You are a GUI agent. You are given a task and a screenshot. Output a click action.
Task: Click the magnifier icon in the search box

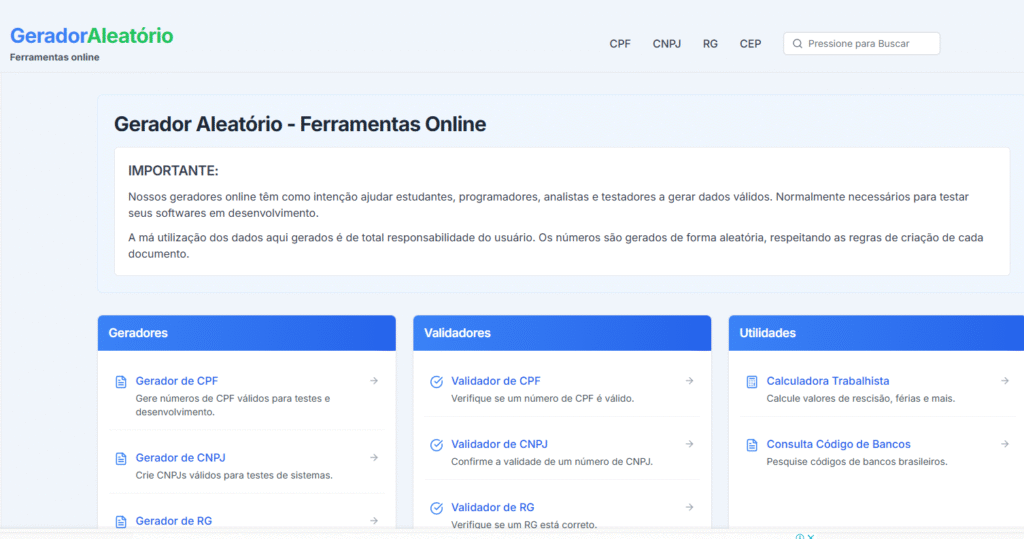tap(797, 44)
